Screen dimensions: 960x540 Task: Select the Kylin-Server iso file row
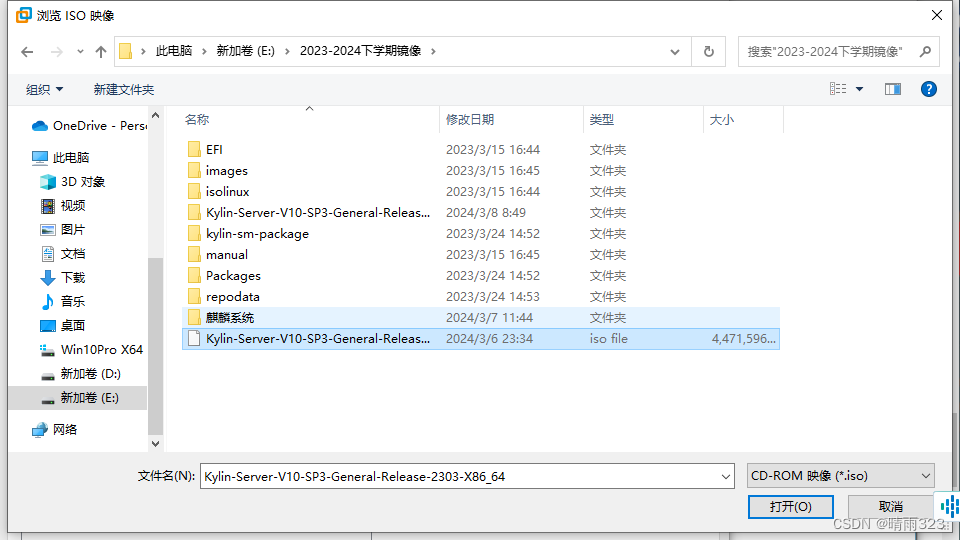click(481, 339)
